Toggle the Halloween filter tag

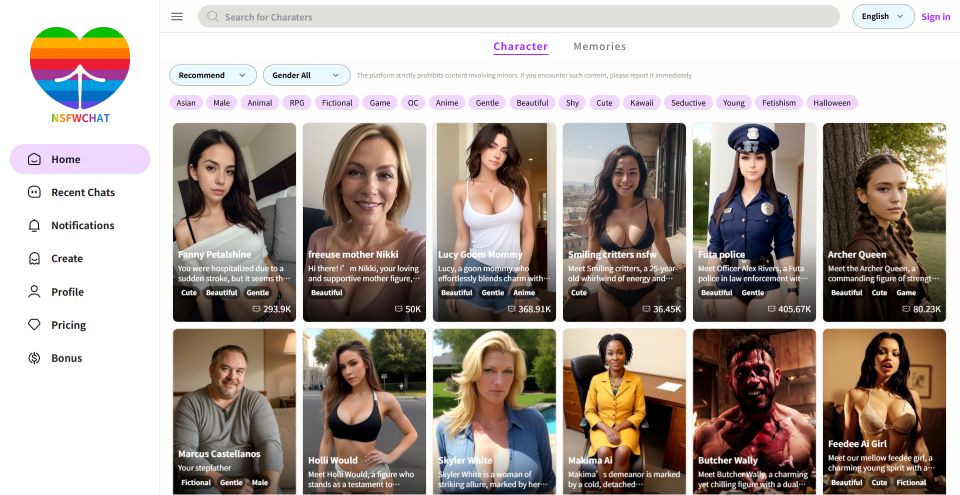[x=831, y=103]
